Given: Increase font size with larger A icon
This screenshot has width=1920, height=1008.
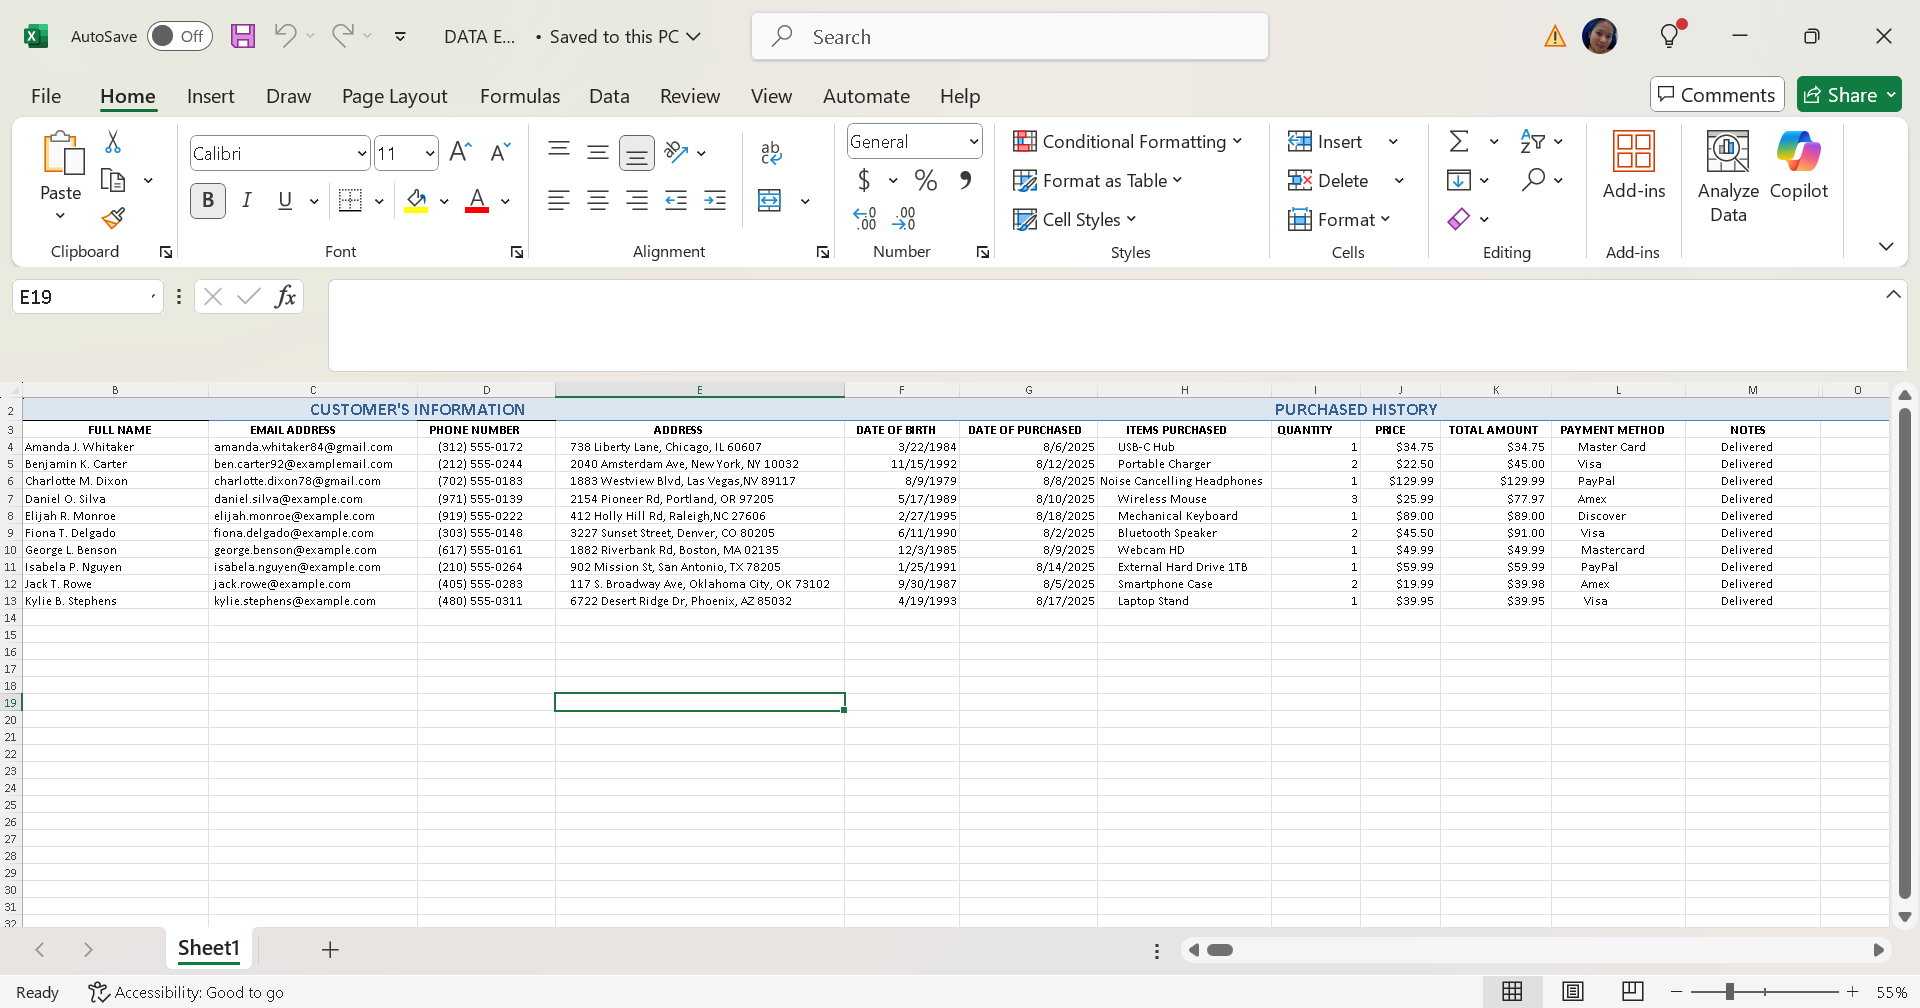Looking at the screenshot, I should pos(460,152).
